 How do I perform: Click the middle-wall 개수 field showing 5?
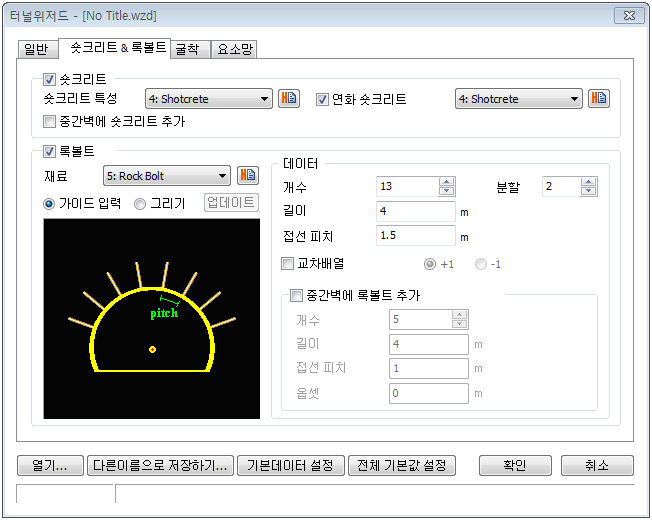[x=420, y=319]
